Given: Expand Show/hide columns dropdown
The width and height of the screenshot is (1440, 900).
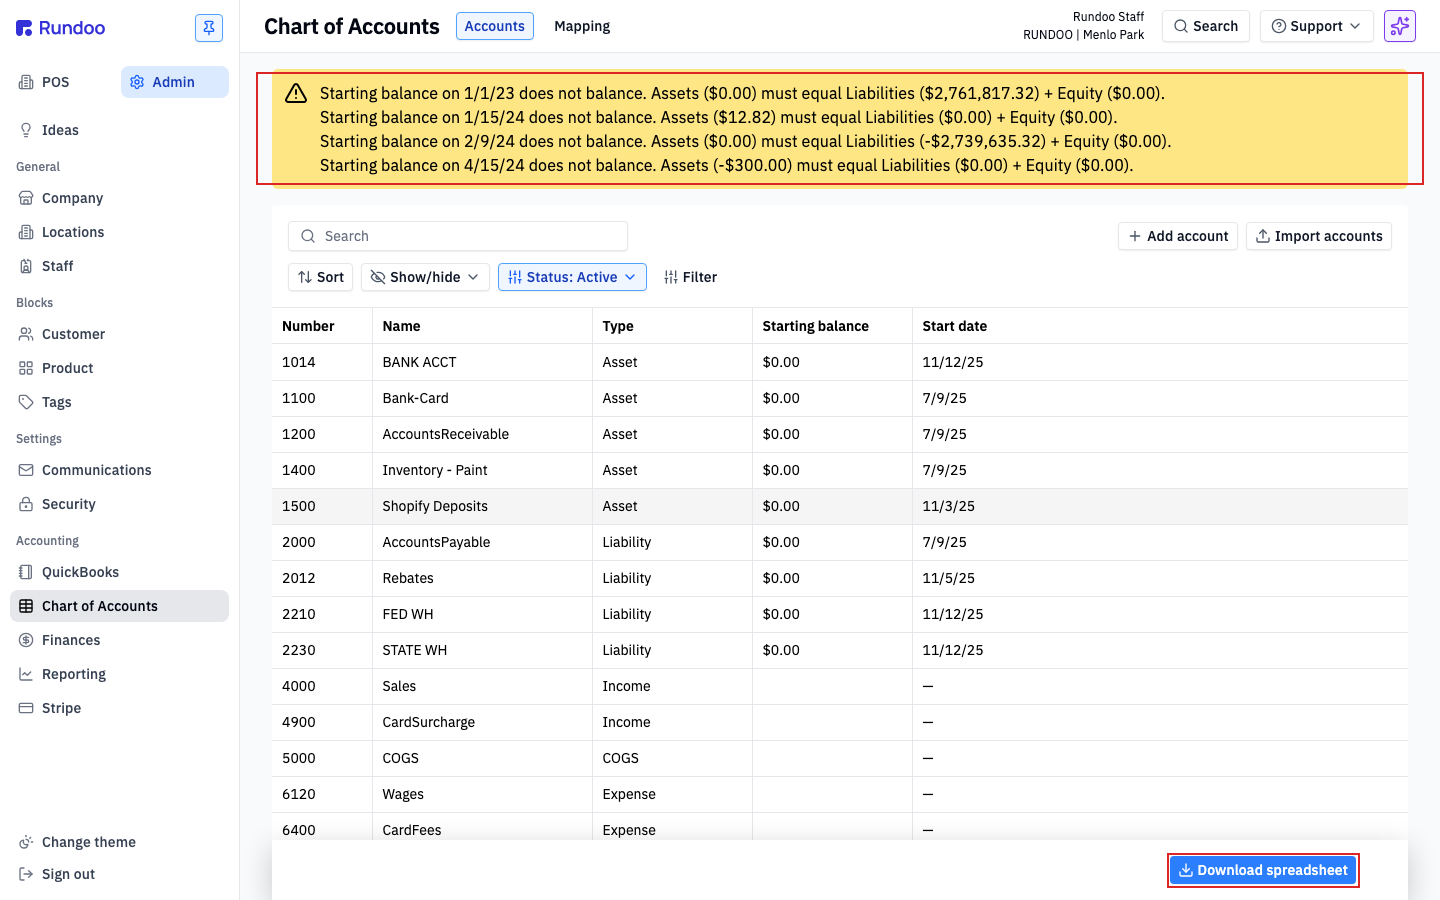Looking at the screenshot, I should click(425, 277).
